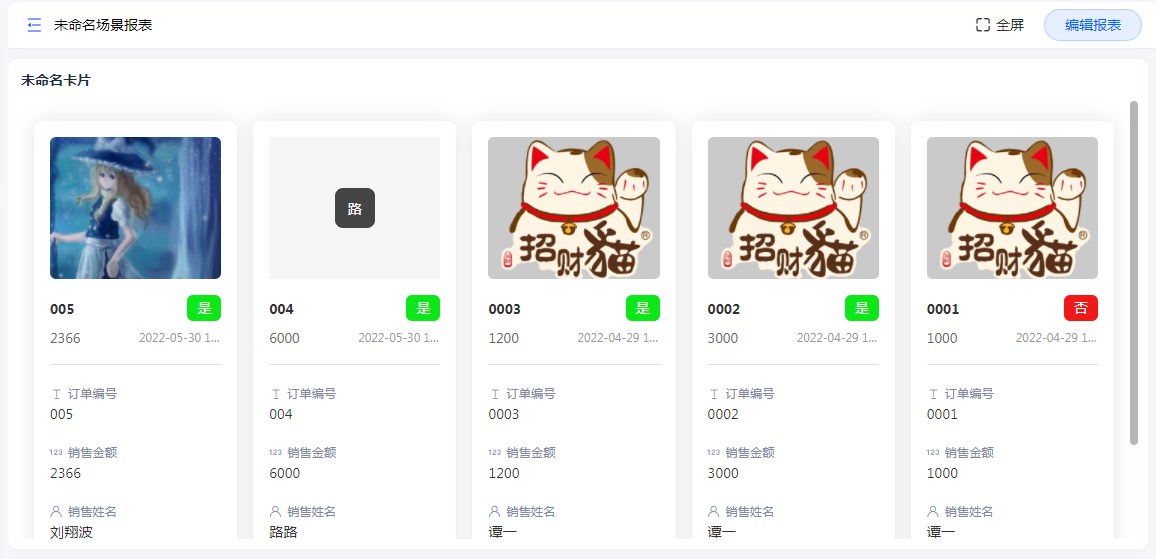Click text-field icon beside 订单编号 in card 005
Image resolution: width=1156 pixels, height=559 pixels.
tap(57, 395)
